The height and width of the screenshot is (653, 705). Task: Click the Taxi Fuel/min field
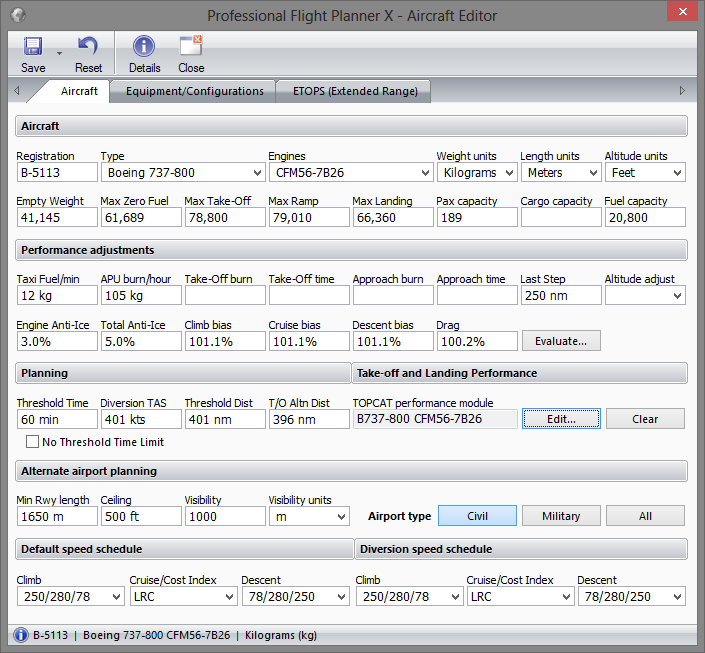click(57, 295)
